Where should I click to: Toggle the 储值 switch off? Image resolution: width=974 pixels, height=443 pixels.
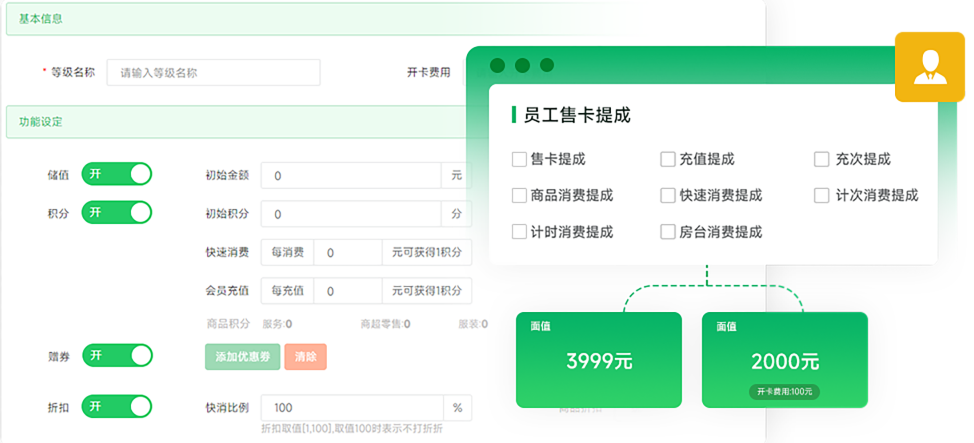pyautogui.click(x=117, y=174)
